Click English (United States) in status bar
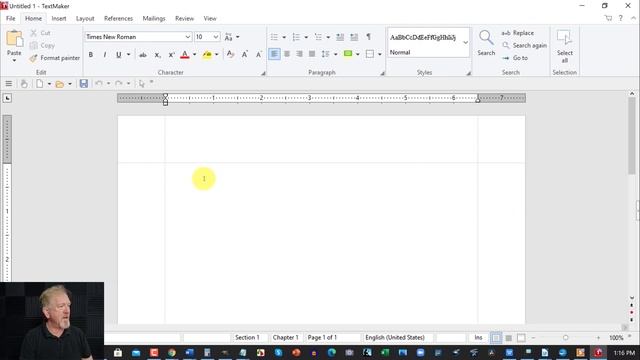The height and width of the screenshot is (360, 640). pyautogui.click(x=395, y=338)
